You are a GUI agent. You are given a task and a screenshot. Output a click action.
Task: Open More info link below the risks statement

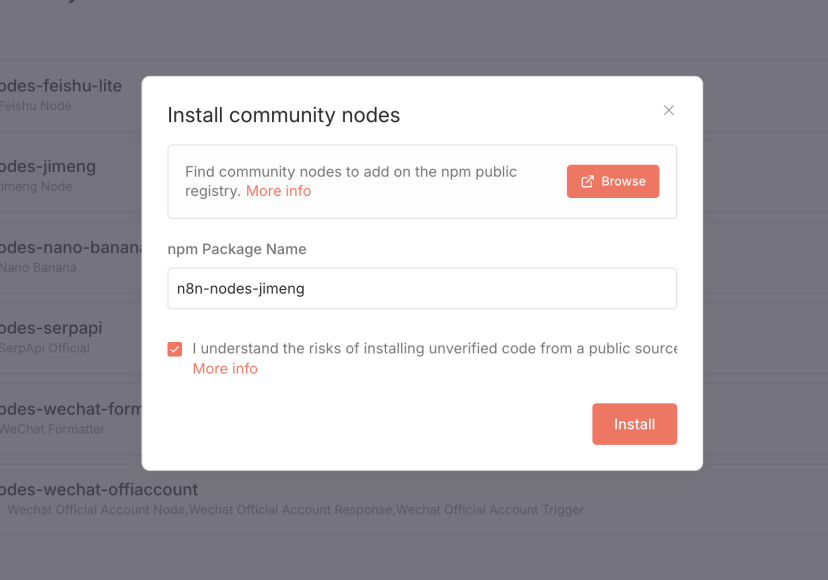point(225,369)
